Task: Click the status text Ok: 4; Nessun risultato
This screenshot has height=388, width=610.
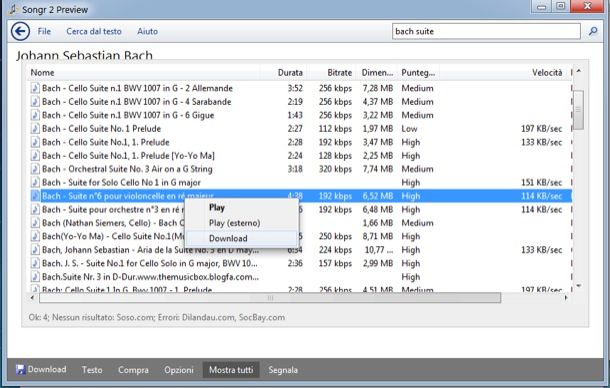Action: [156, 317]
